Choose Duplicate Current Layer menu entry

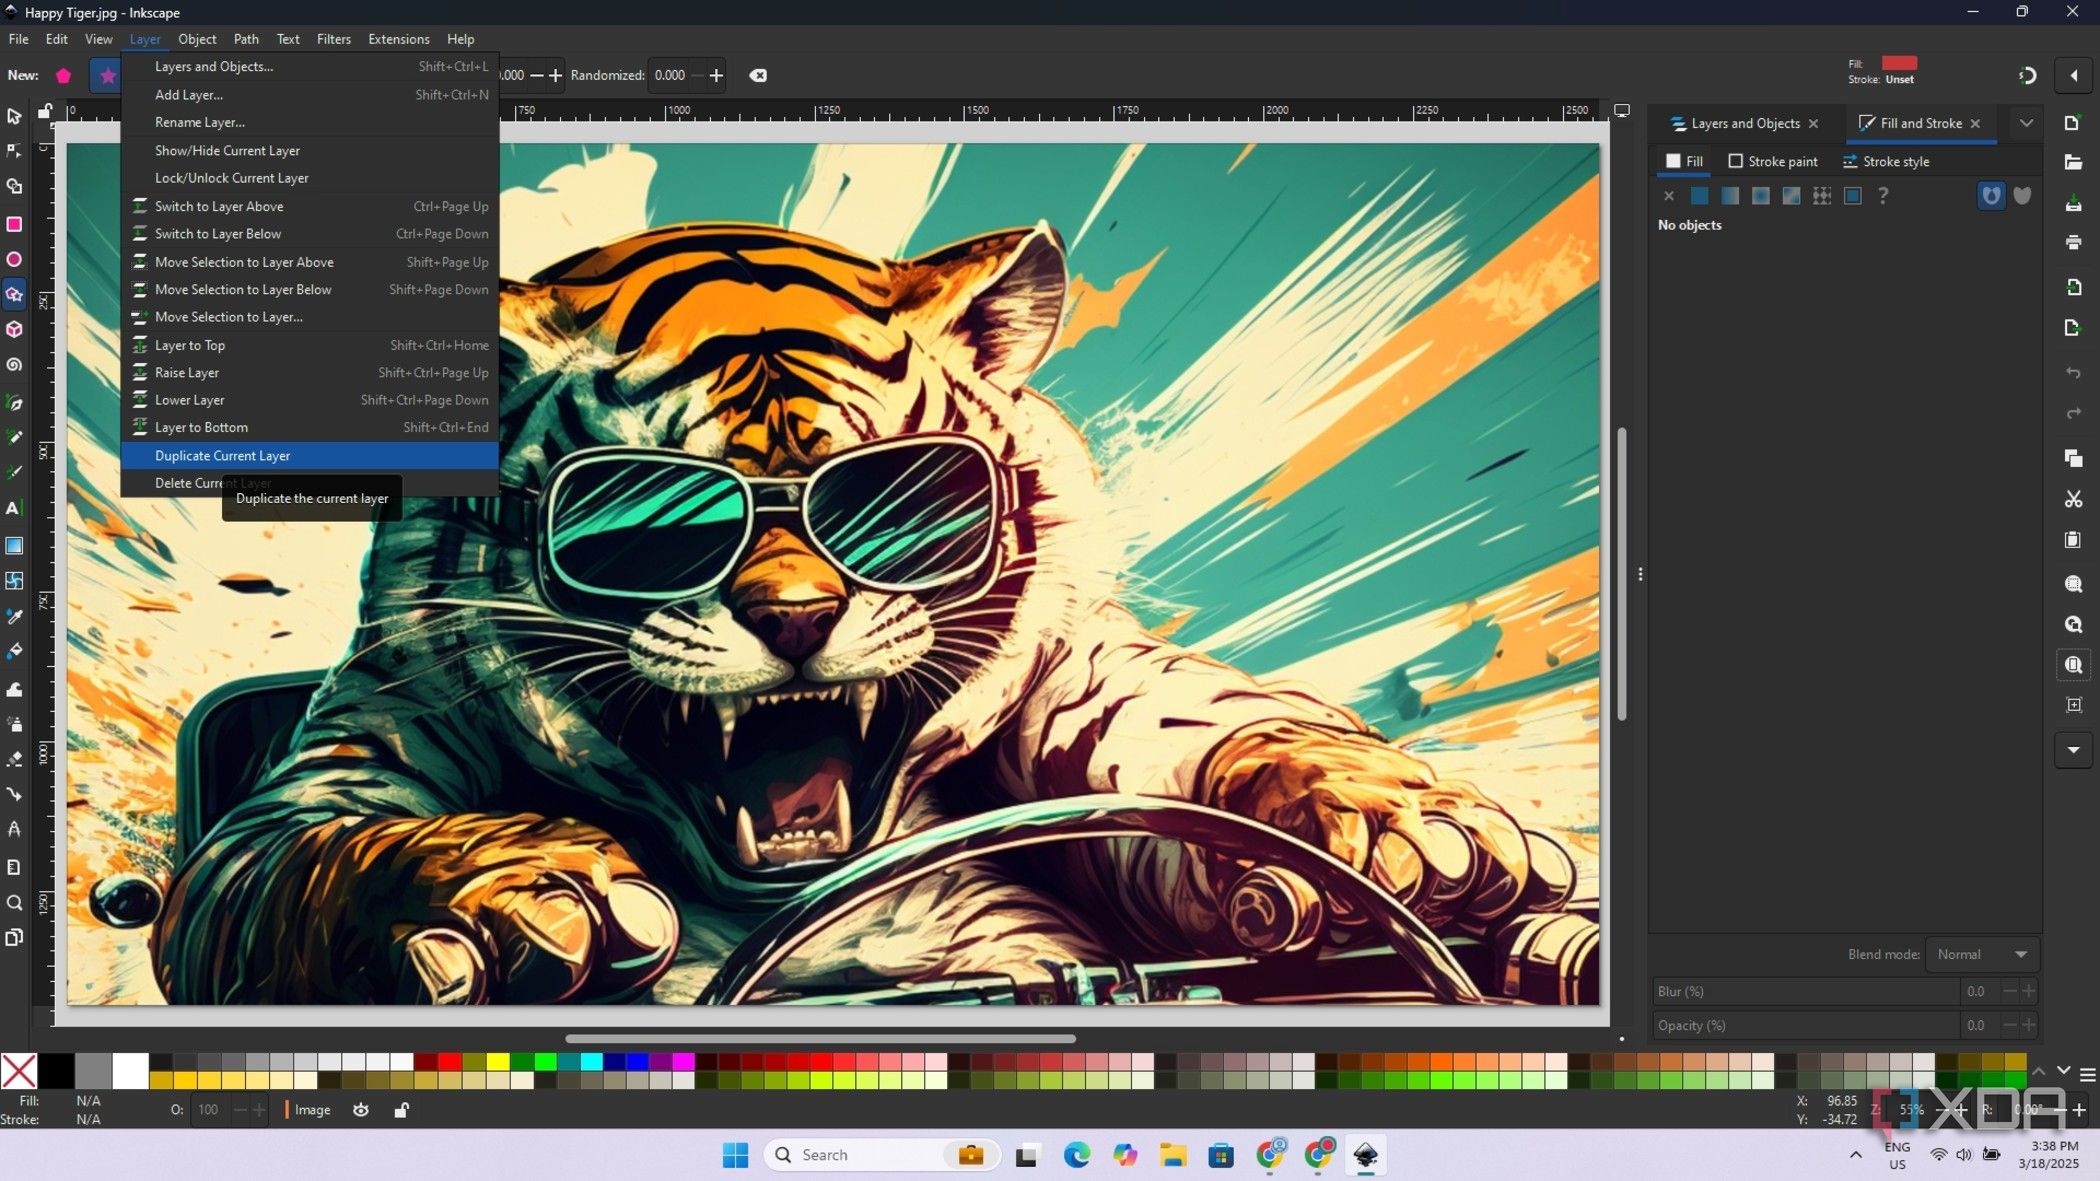310,456
